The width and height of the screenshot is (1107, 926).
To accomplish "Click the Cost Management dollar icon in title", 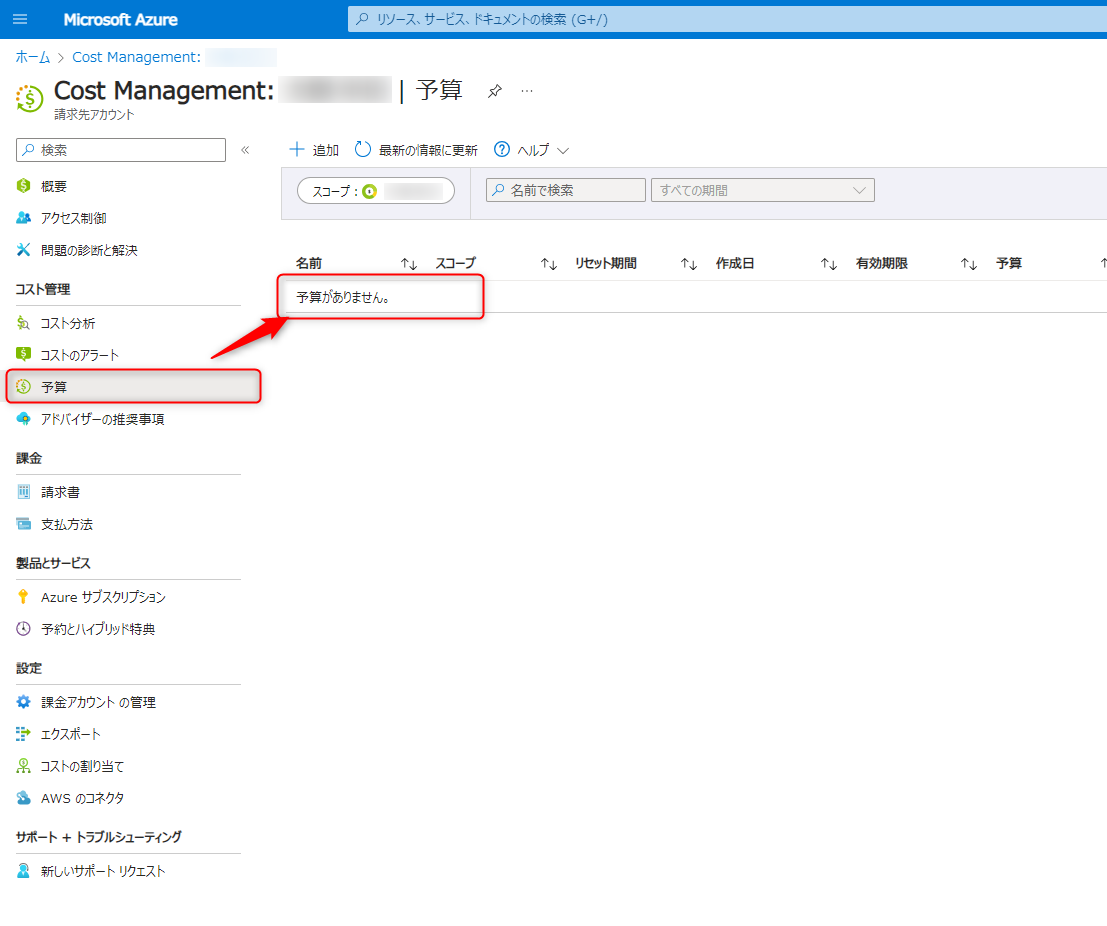I will tap(30, 98).
